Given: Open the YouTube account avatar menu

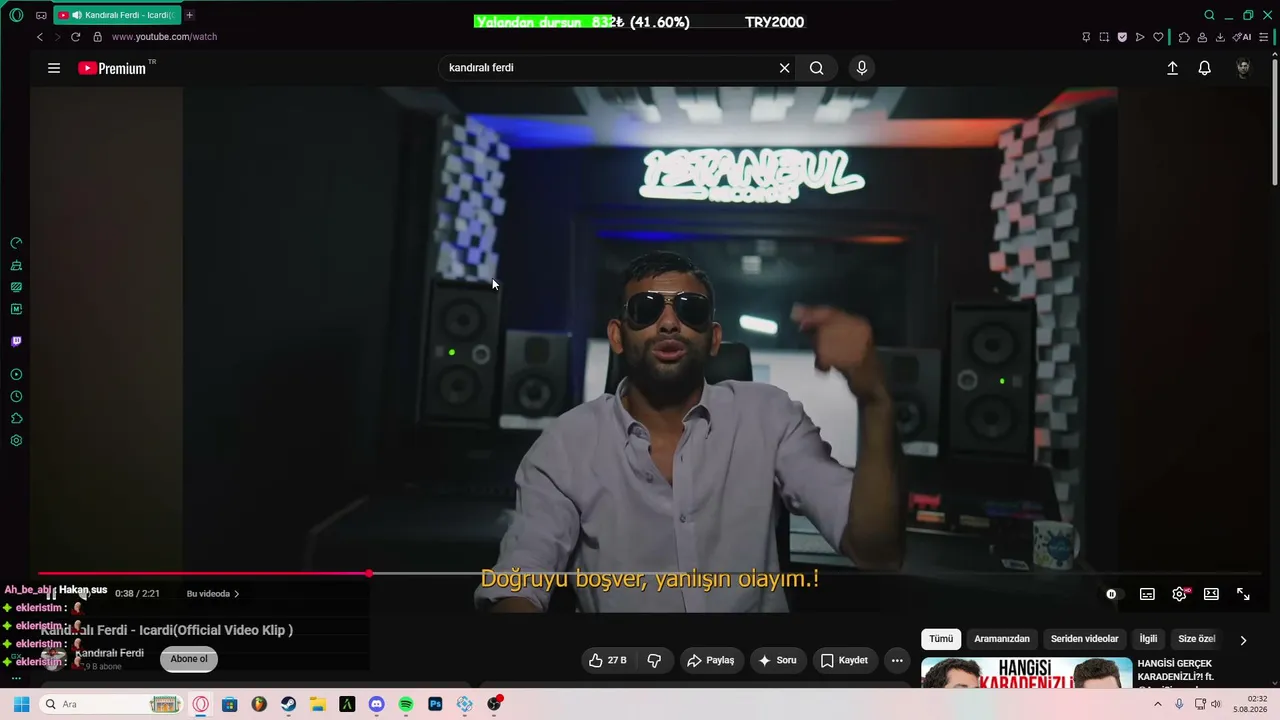Looking at the screenshot, I should click(x=1243, y=68).
